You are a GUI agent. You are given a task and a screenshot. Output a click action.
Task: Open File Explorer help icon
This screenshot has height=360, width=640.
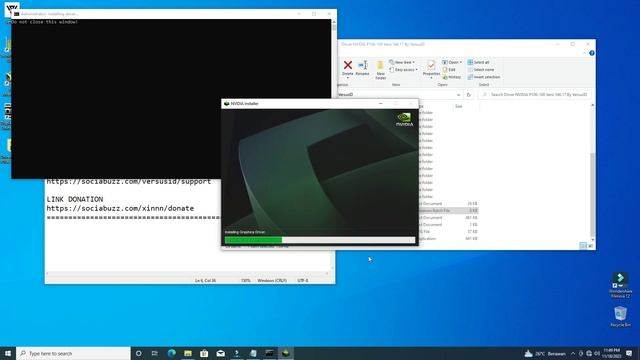click(592, 53)
